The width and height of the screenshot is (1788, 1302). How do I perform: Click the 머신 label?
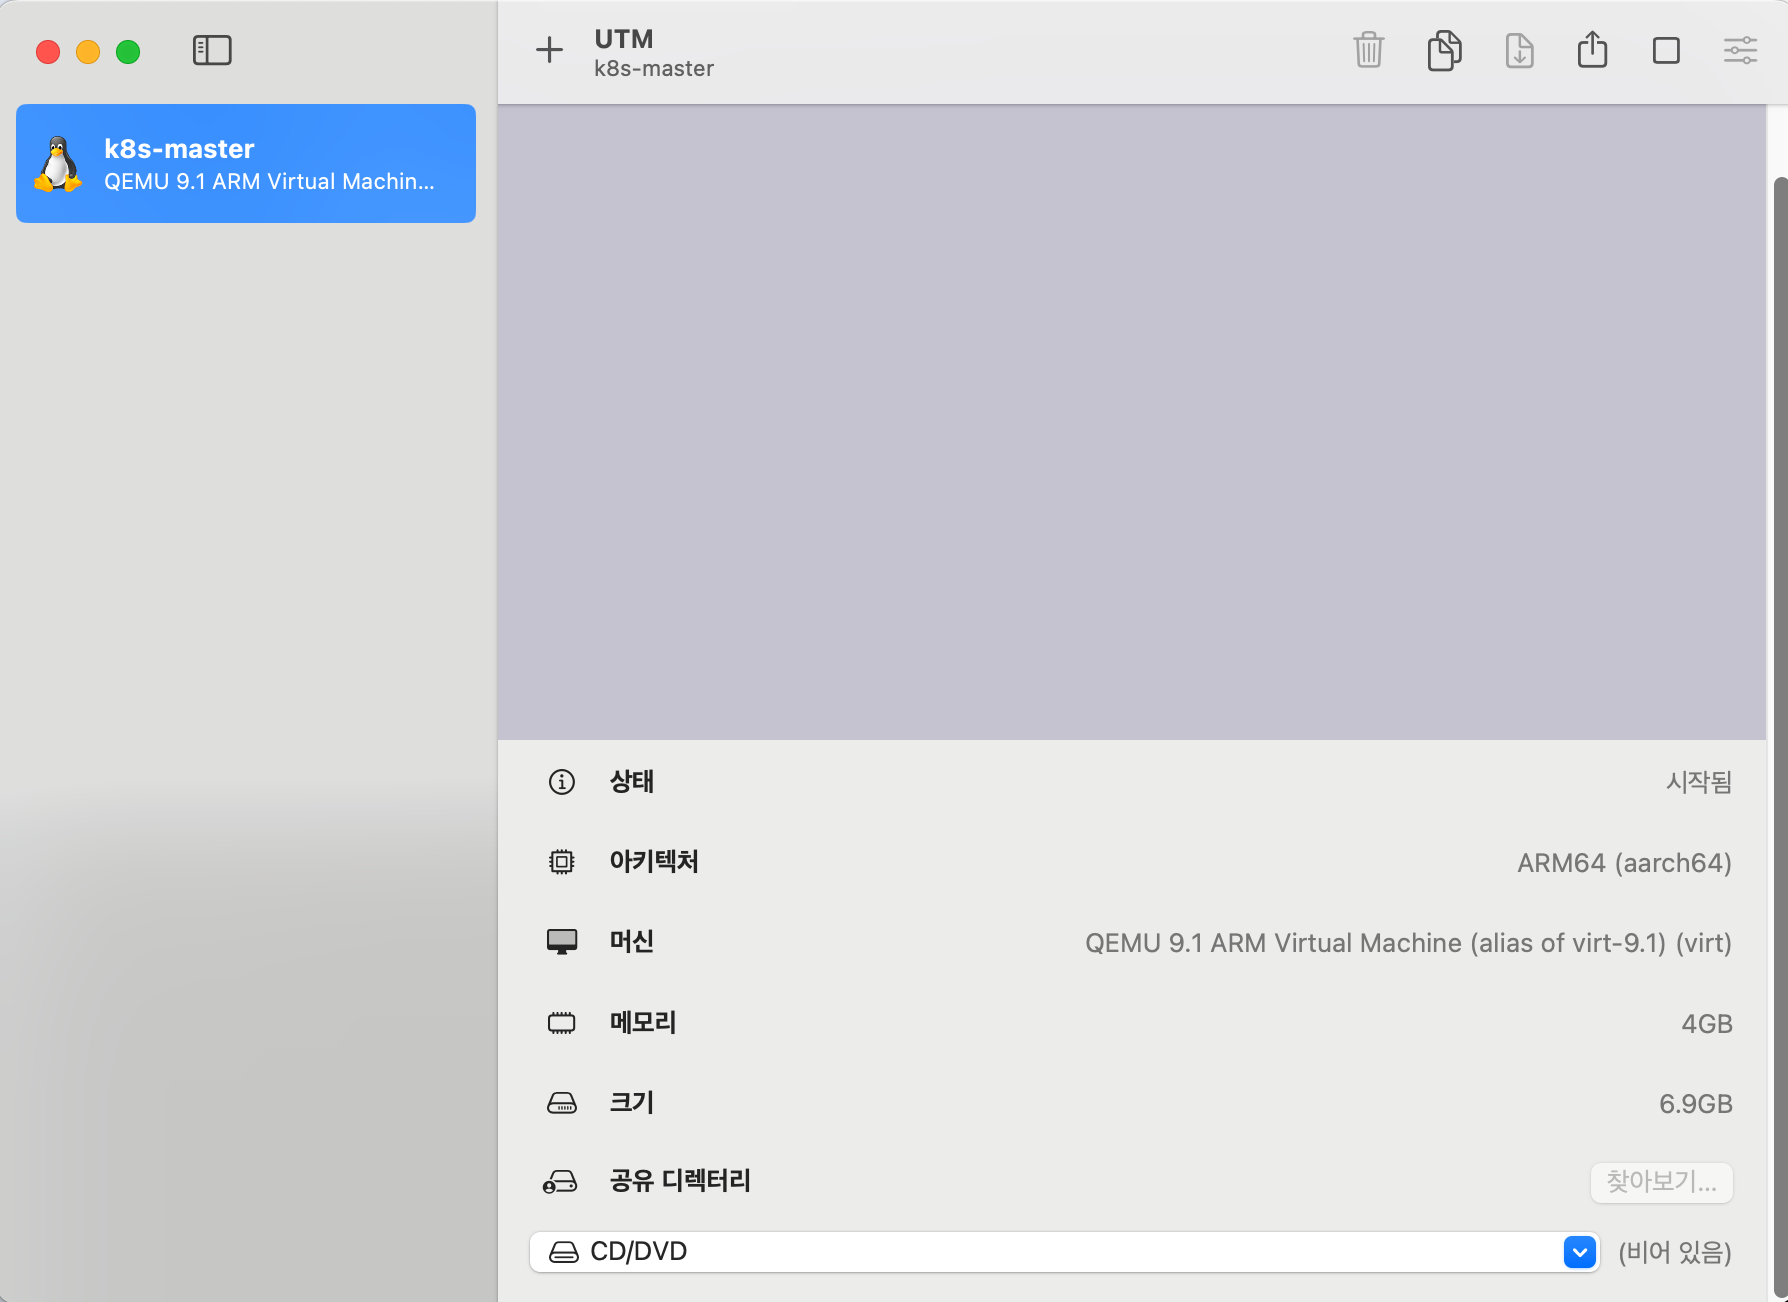pyautogui.click(x=632, y=942)
